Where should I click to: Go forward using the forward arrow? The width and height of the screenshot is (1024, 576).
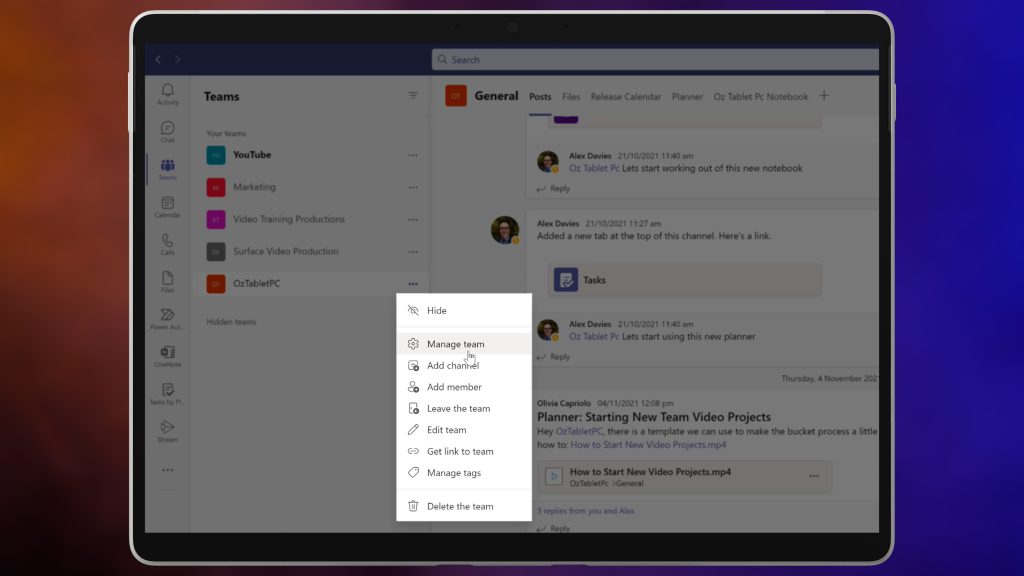(177, 59)
